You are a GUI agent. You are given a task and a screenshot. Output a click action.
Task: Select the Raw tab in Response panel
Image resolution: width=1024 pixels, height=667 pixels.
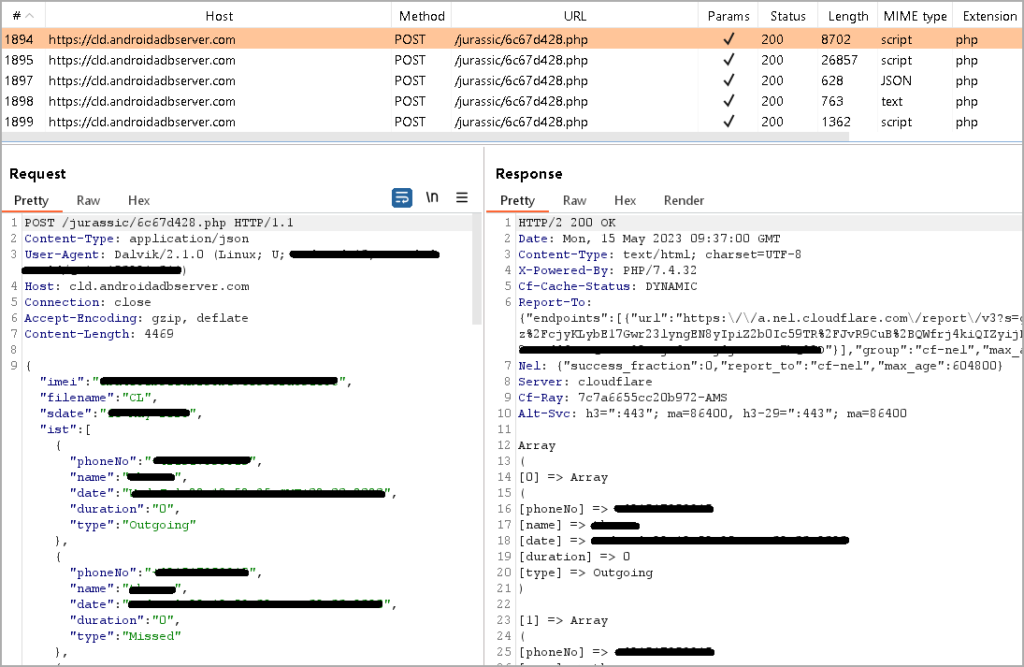[574, 200]
